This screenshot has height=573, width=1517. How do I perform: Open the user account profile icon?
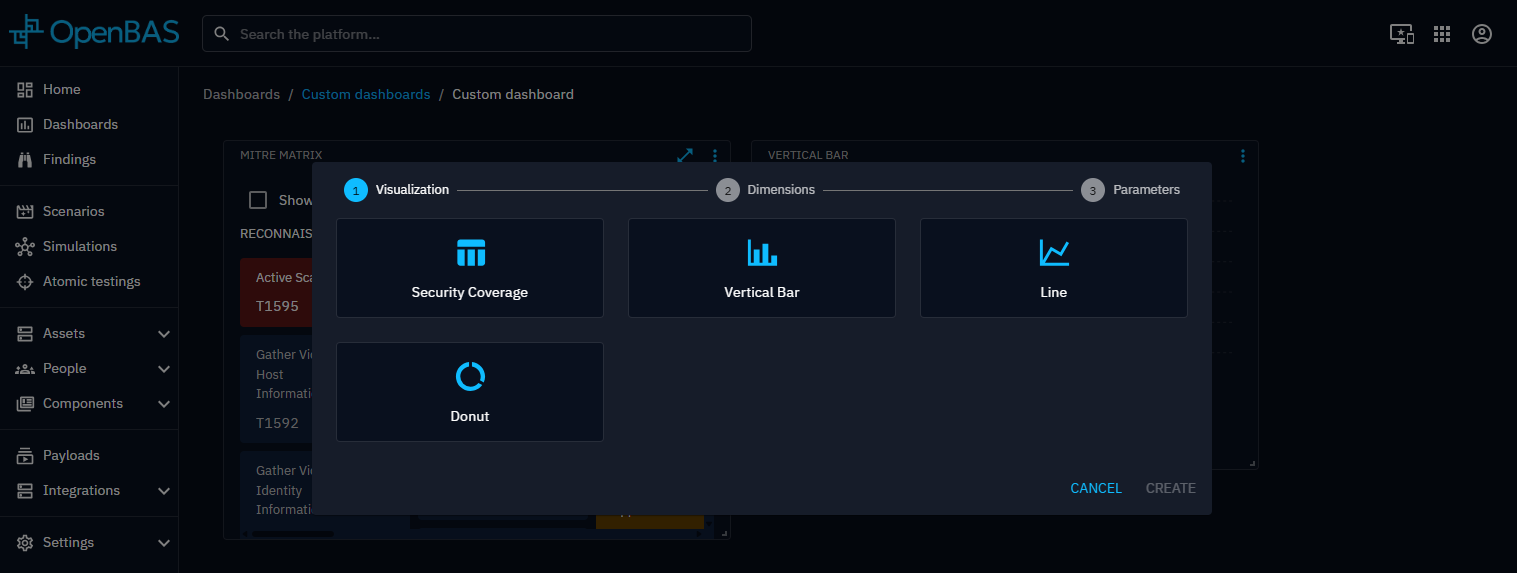(1481, 34)
